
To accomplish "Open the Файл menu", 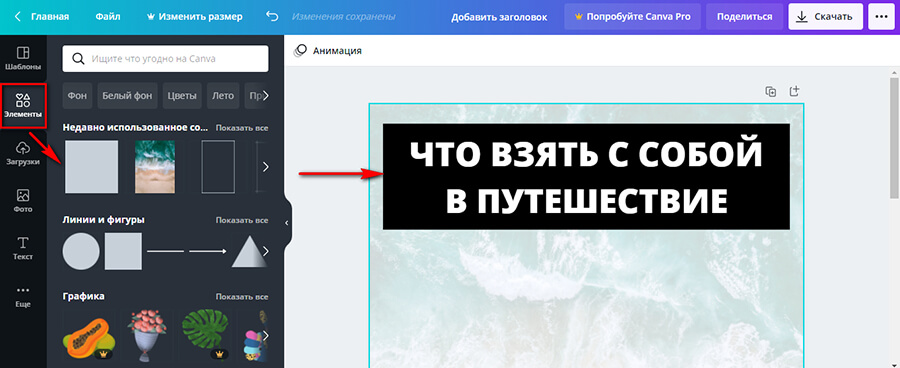I will (108, 17).
